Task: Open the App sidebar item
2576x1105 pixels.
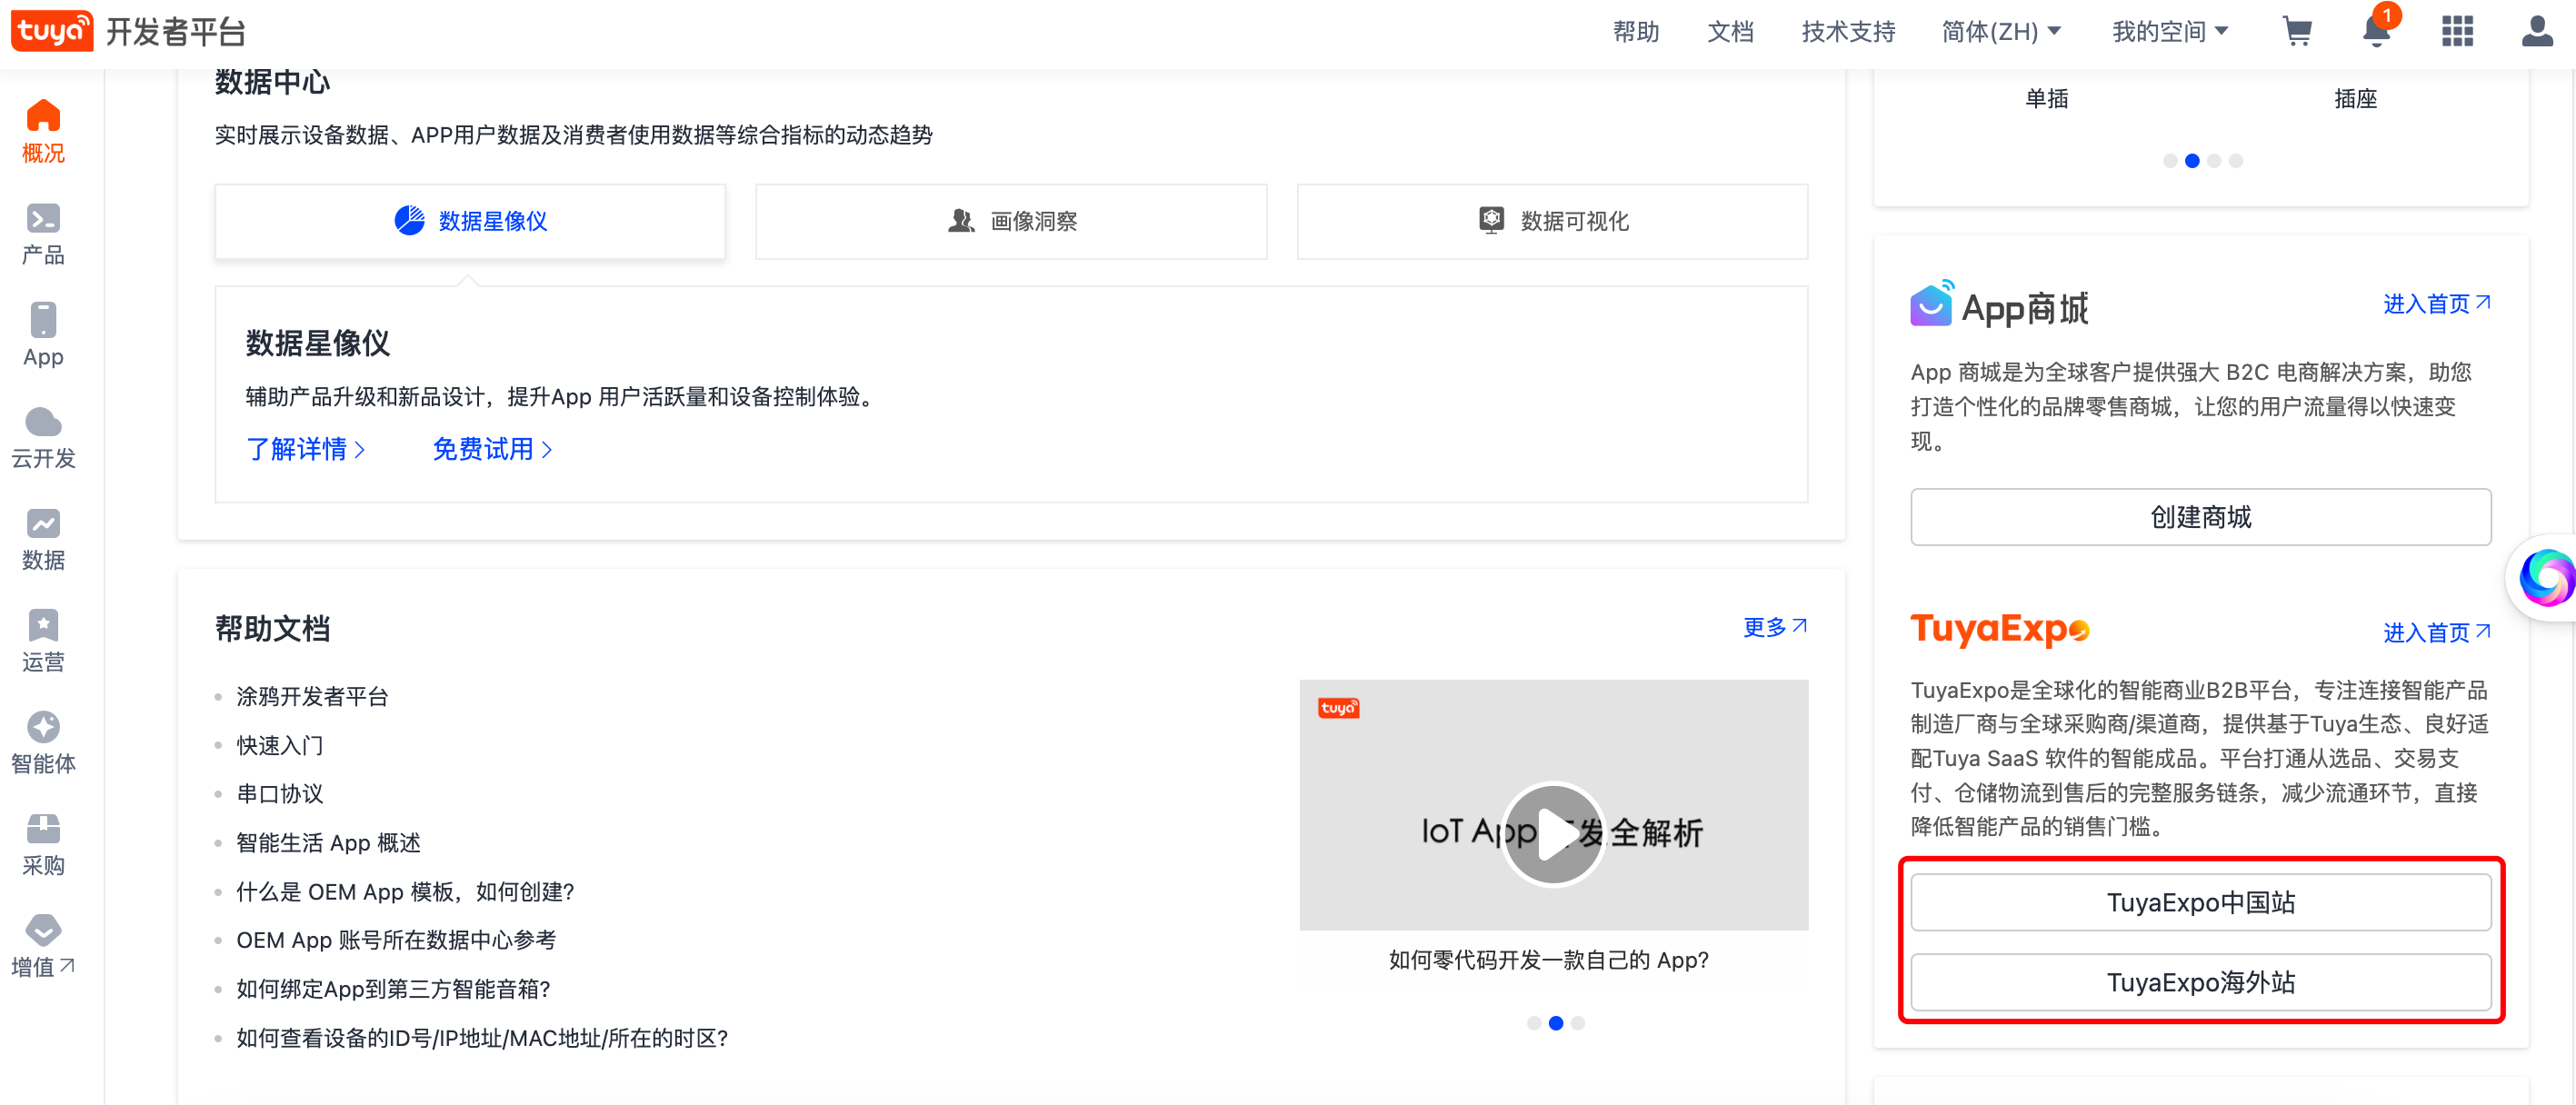Action: (x=43, y=335)
